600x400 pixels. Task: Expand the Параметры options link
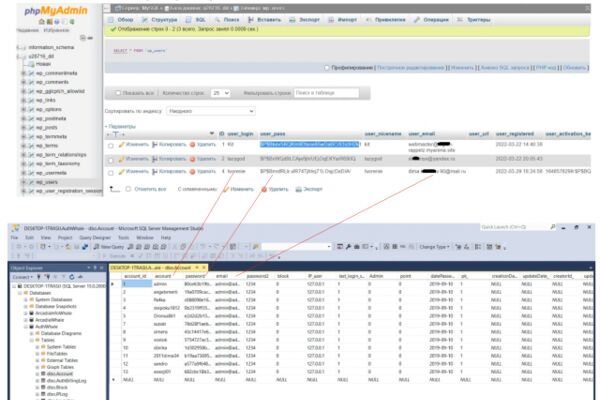pyautogui.click(x=120, y=126)
